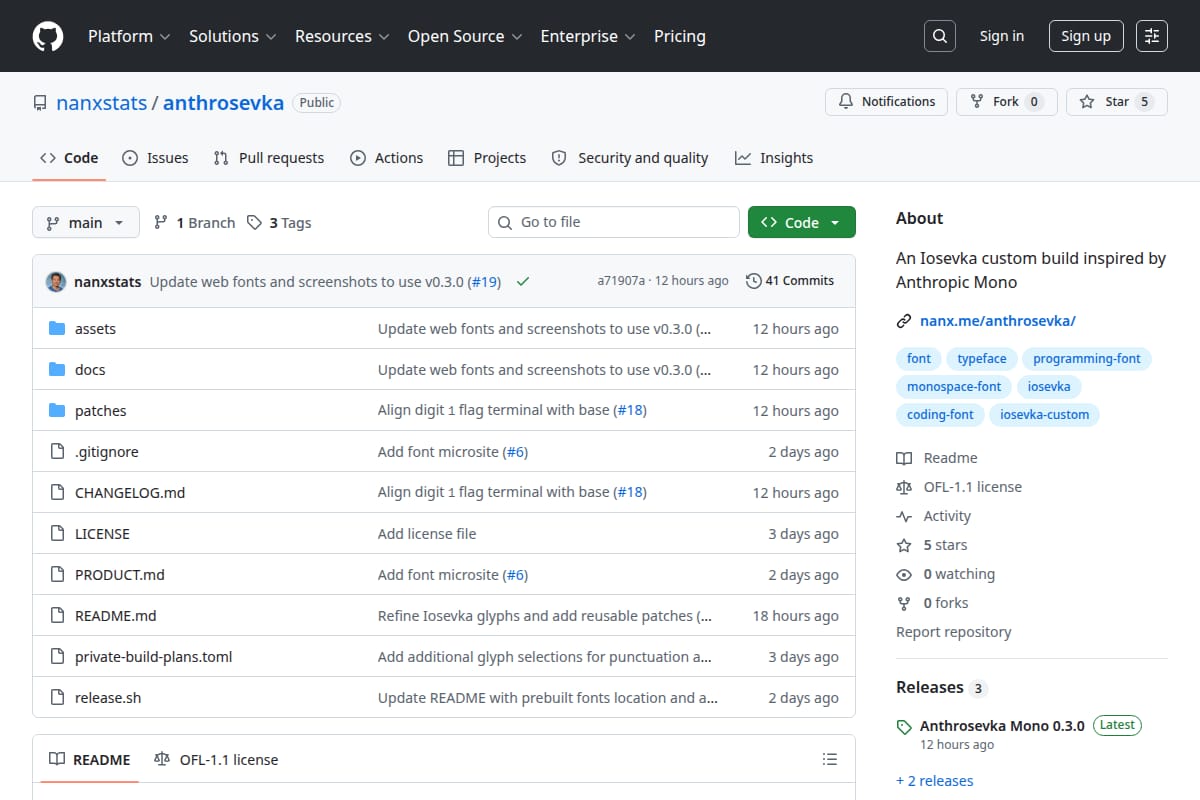The height and width of the screenshot is (800, 1200).
Task: Expand the Resources menu
Action: coord(341,36)
